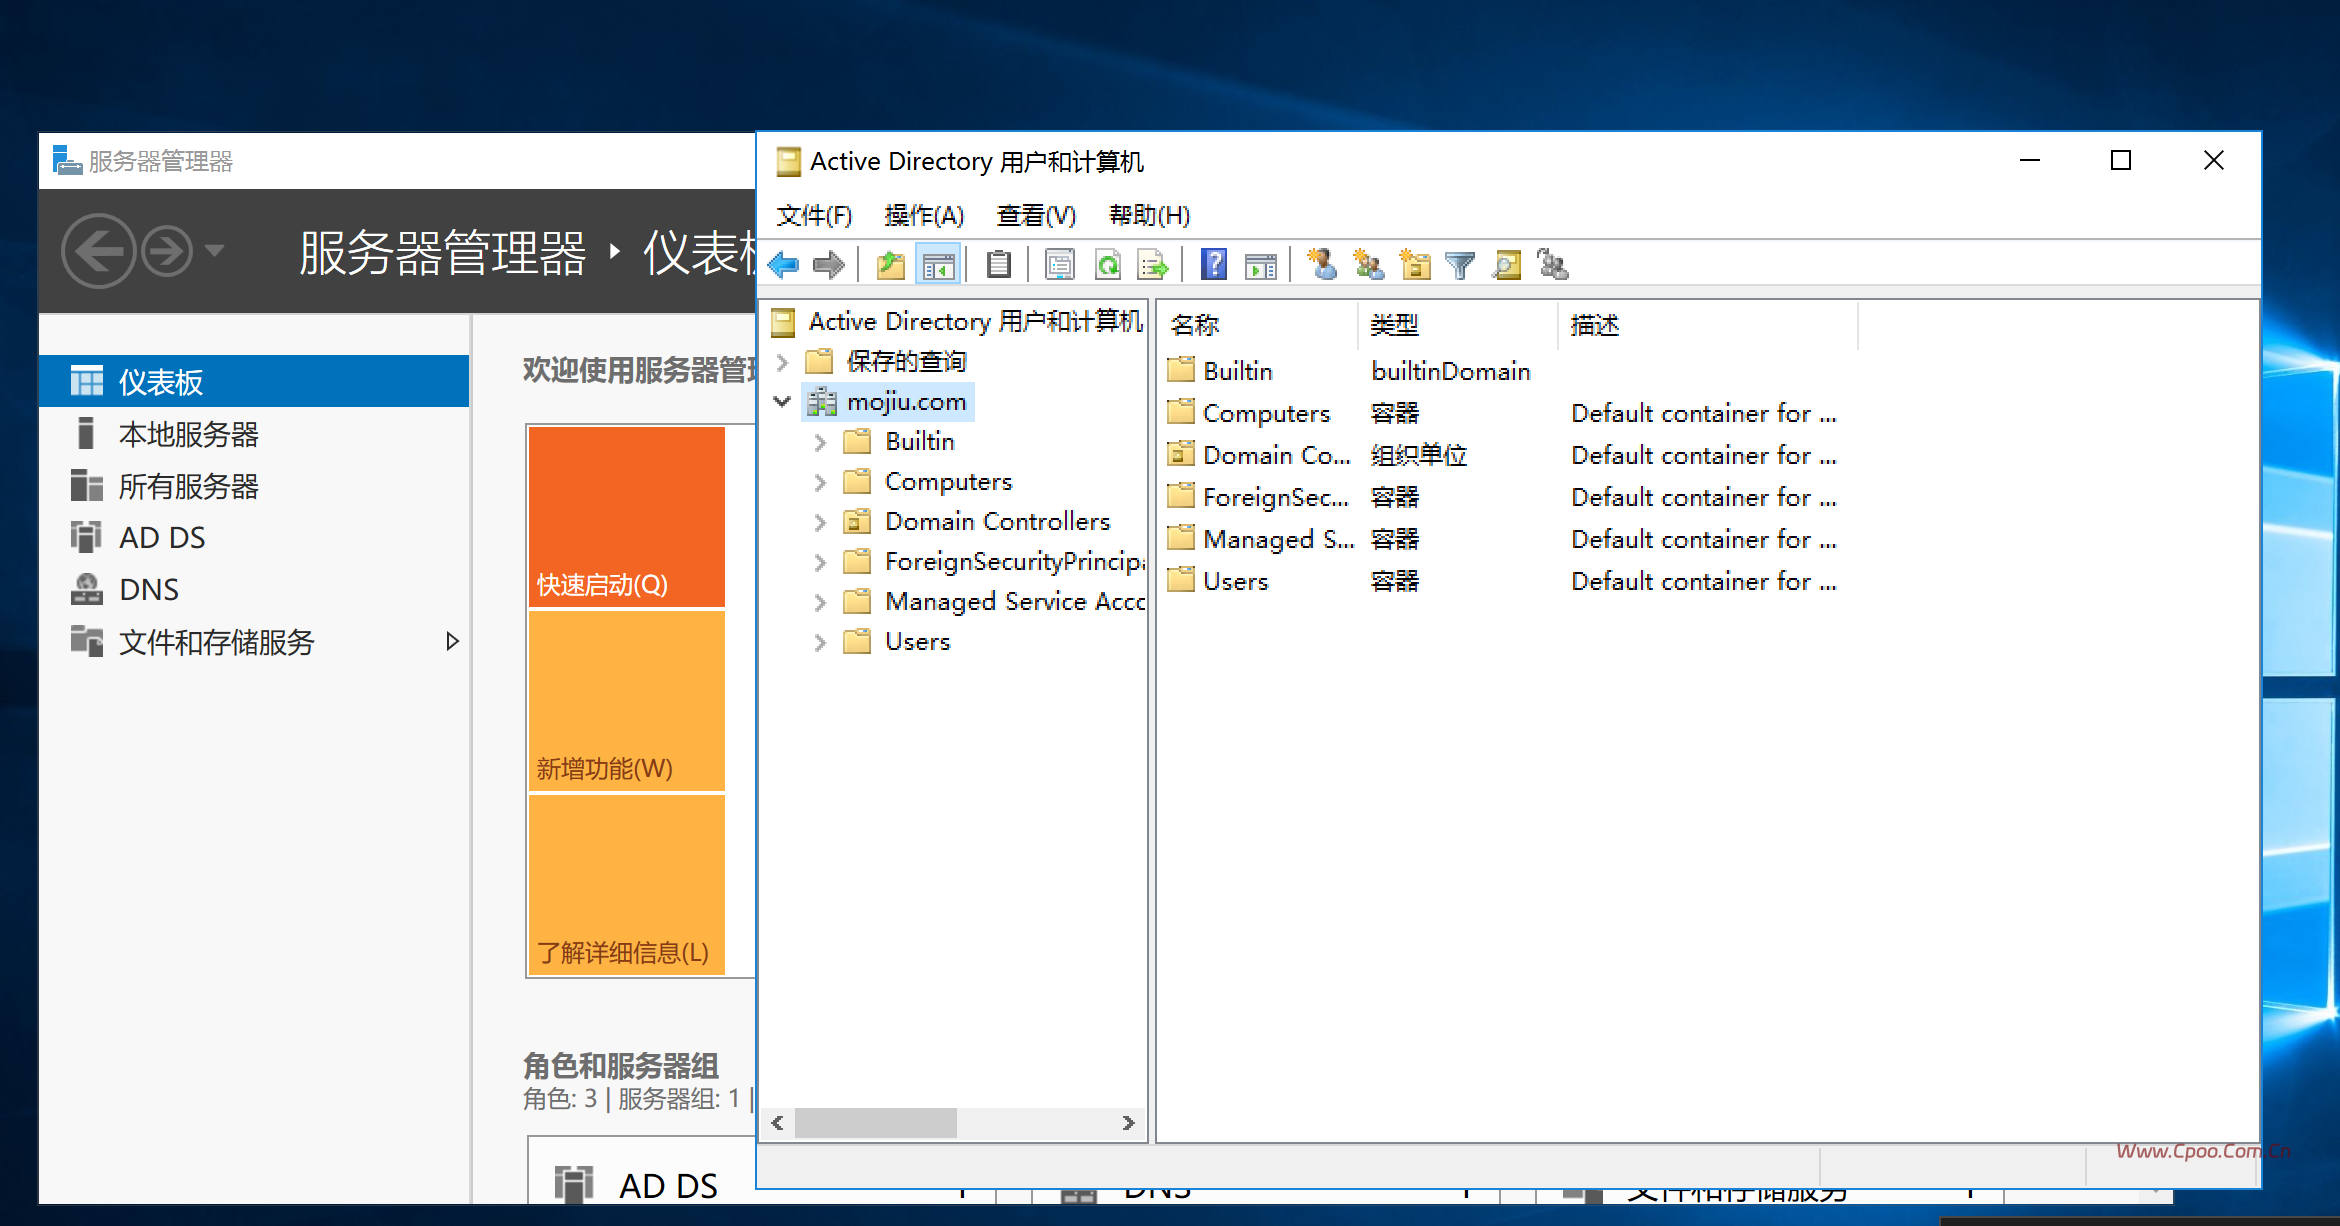Expand the Builtin tree node chevron
This screenshot has width=2340, height=1226.
click(821, 441)
